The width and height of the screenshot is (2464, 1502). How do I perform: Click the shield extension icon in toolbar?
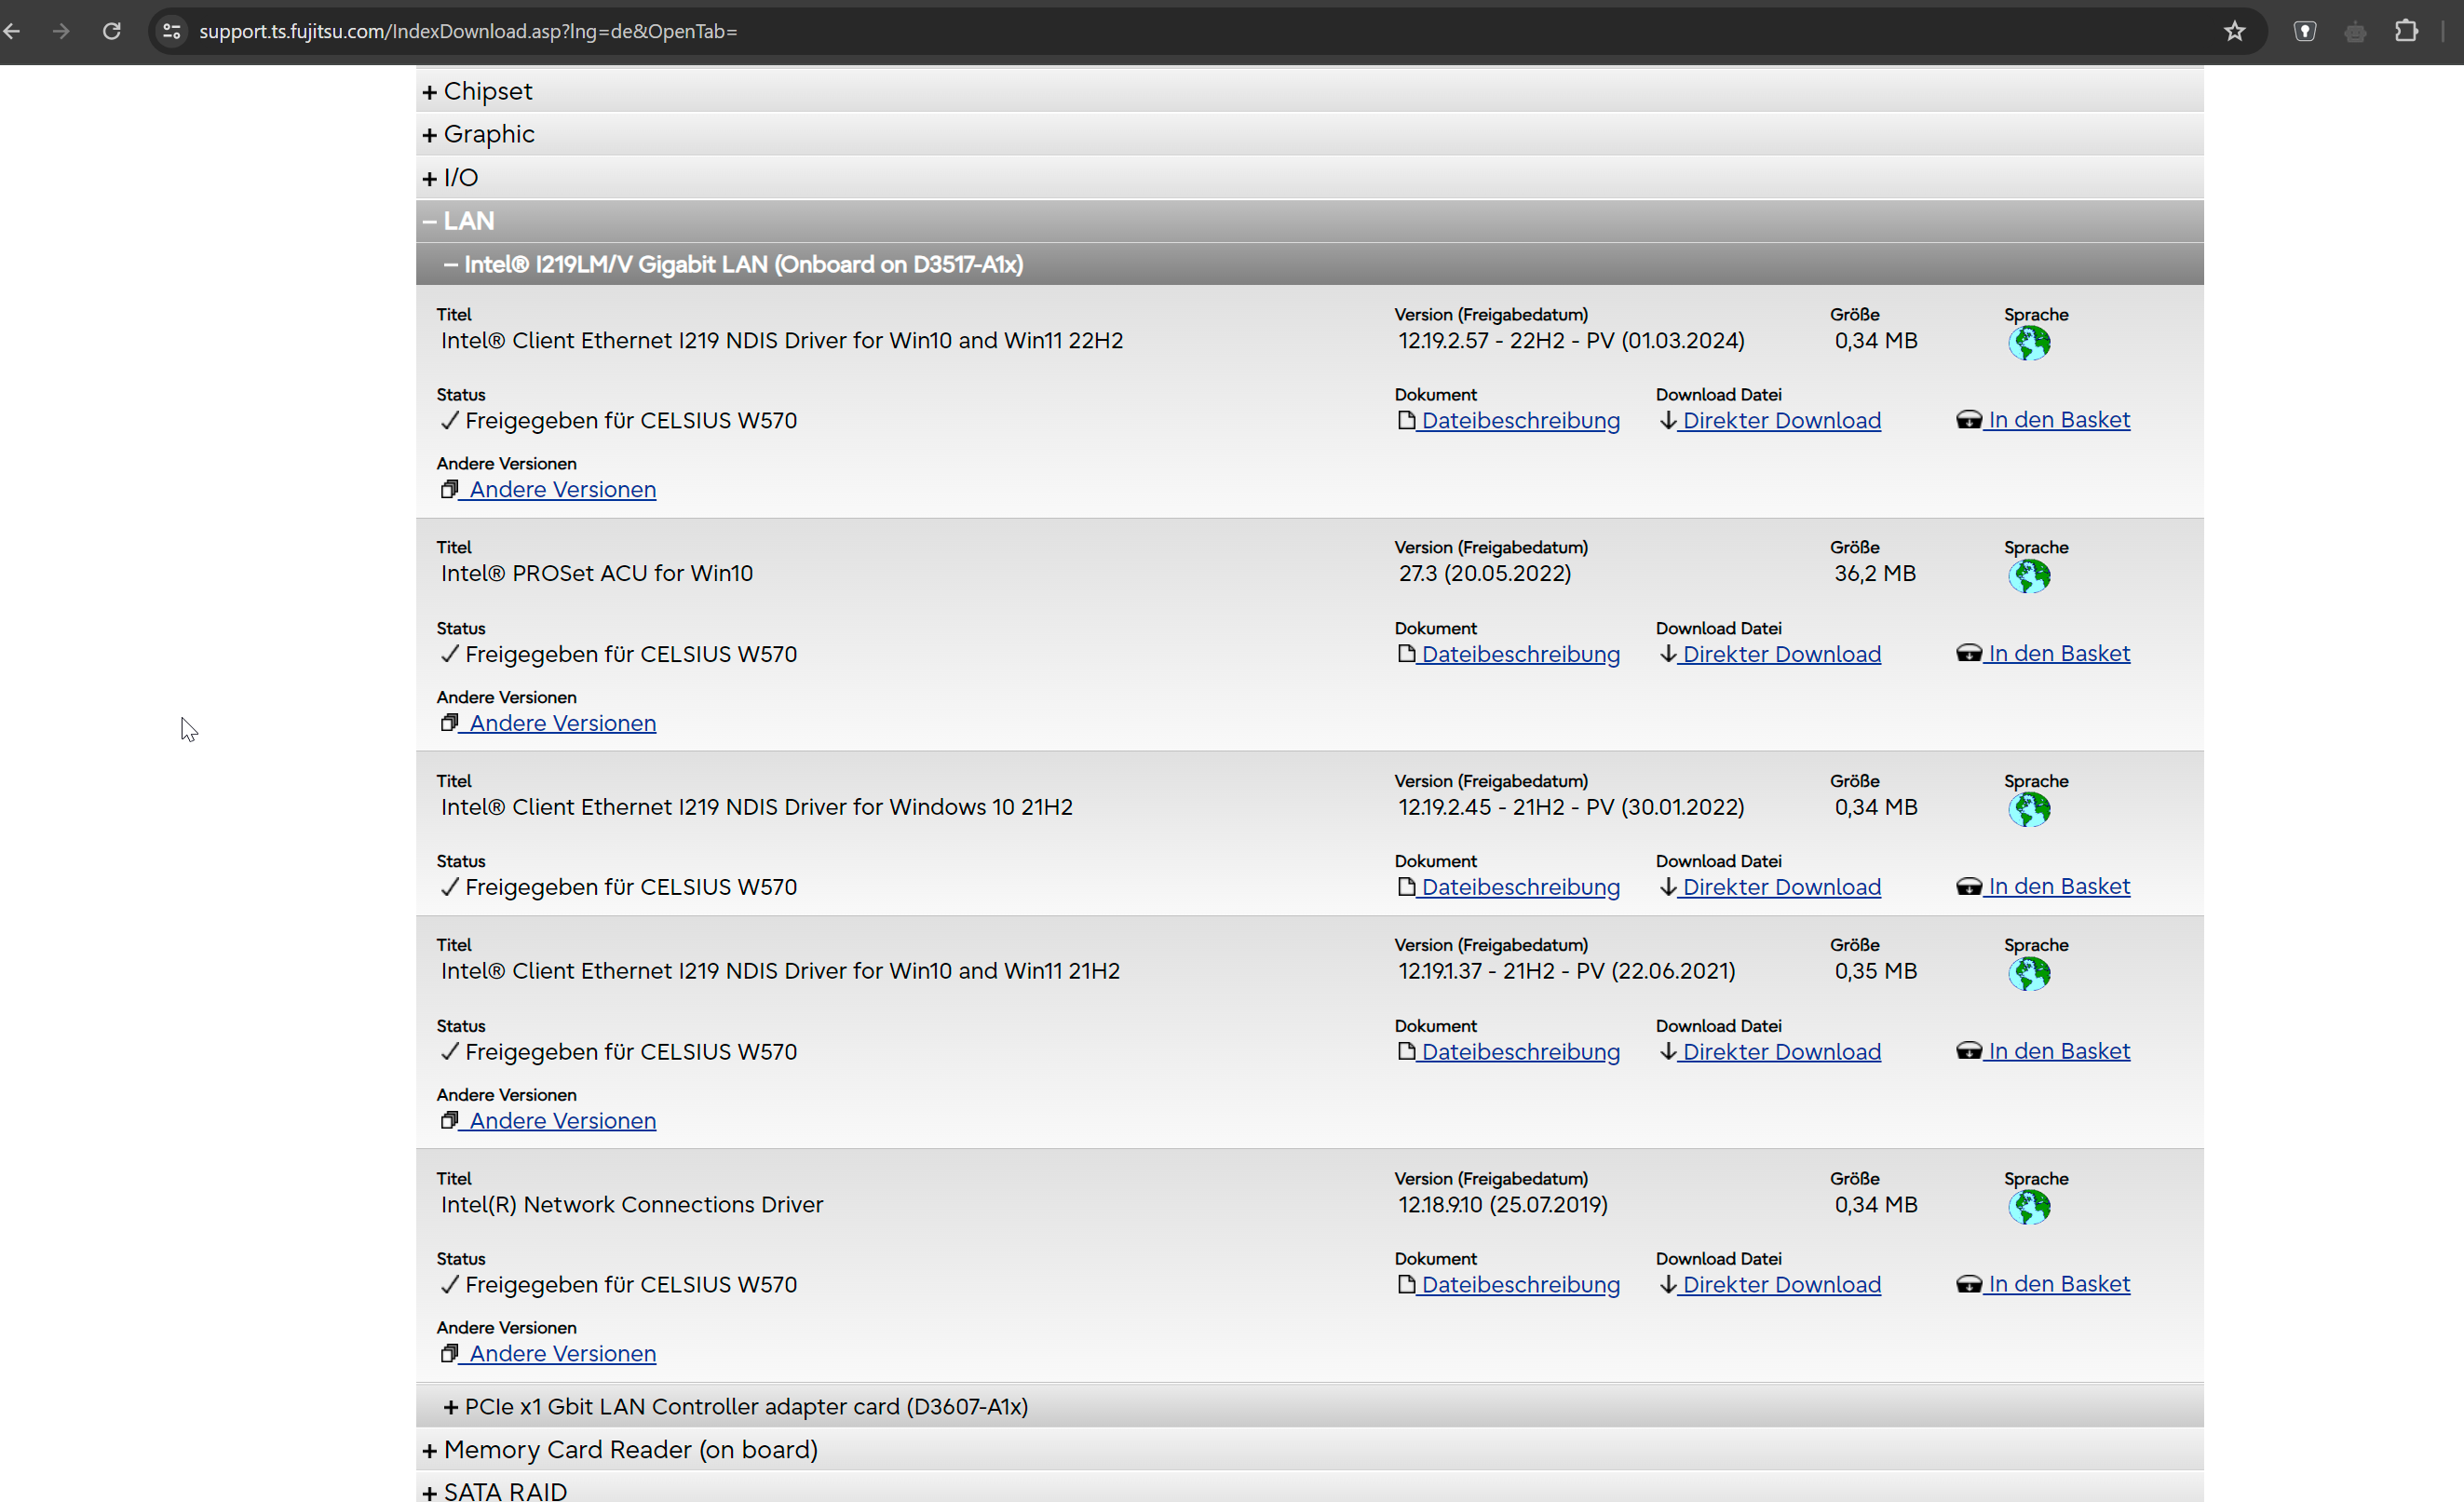(2304, 31)
